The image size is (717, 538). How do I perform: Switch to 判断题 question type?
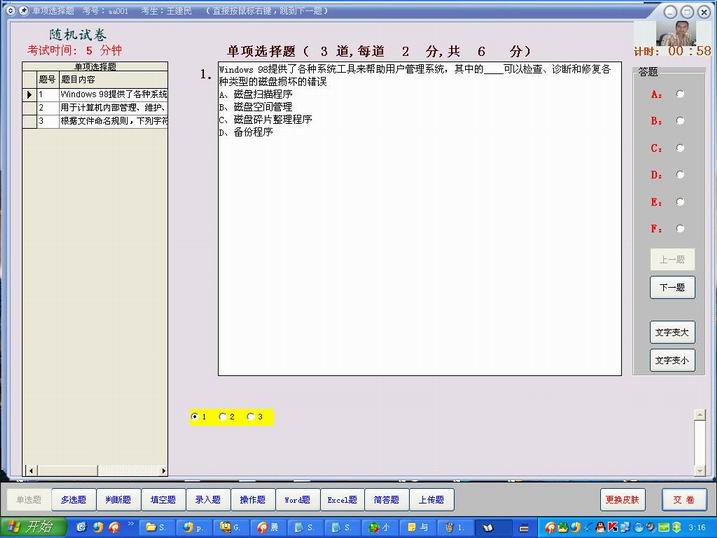118,500
